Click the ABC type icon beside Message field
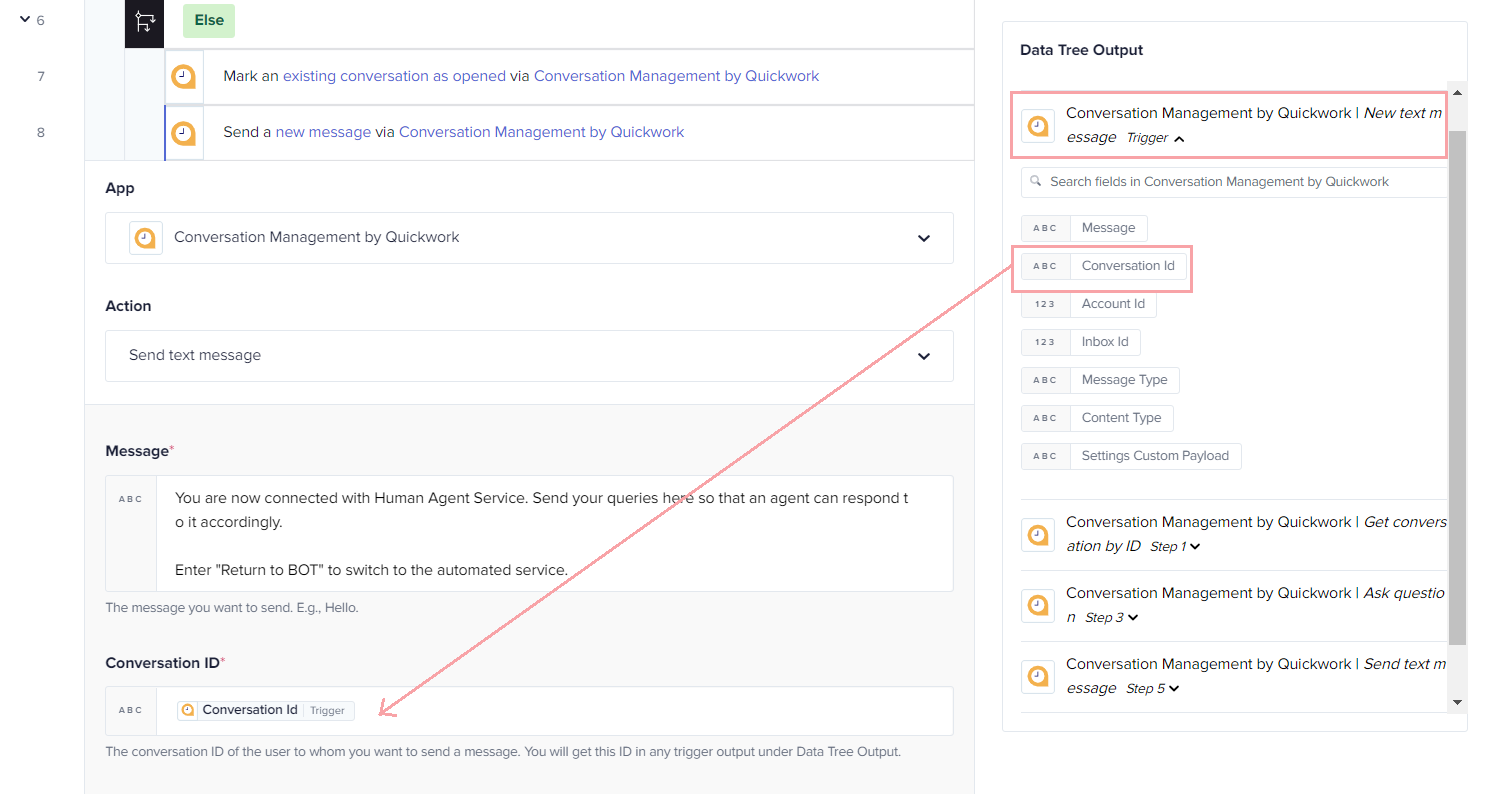 131,499
